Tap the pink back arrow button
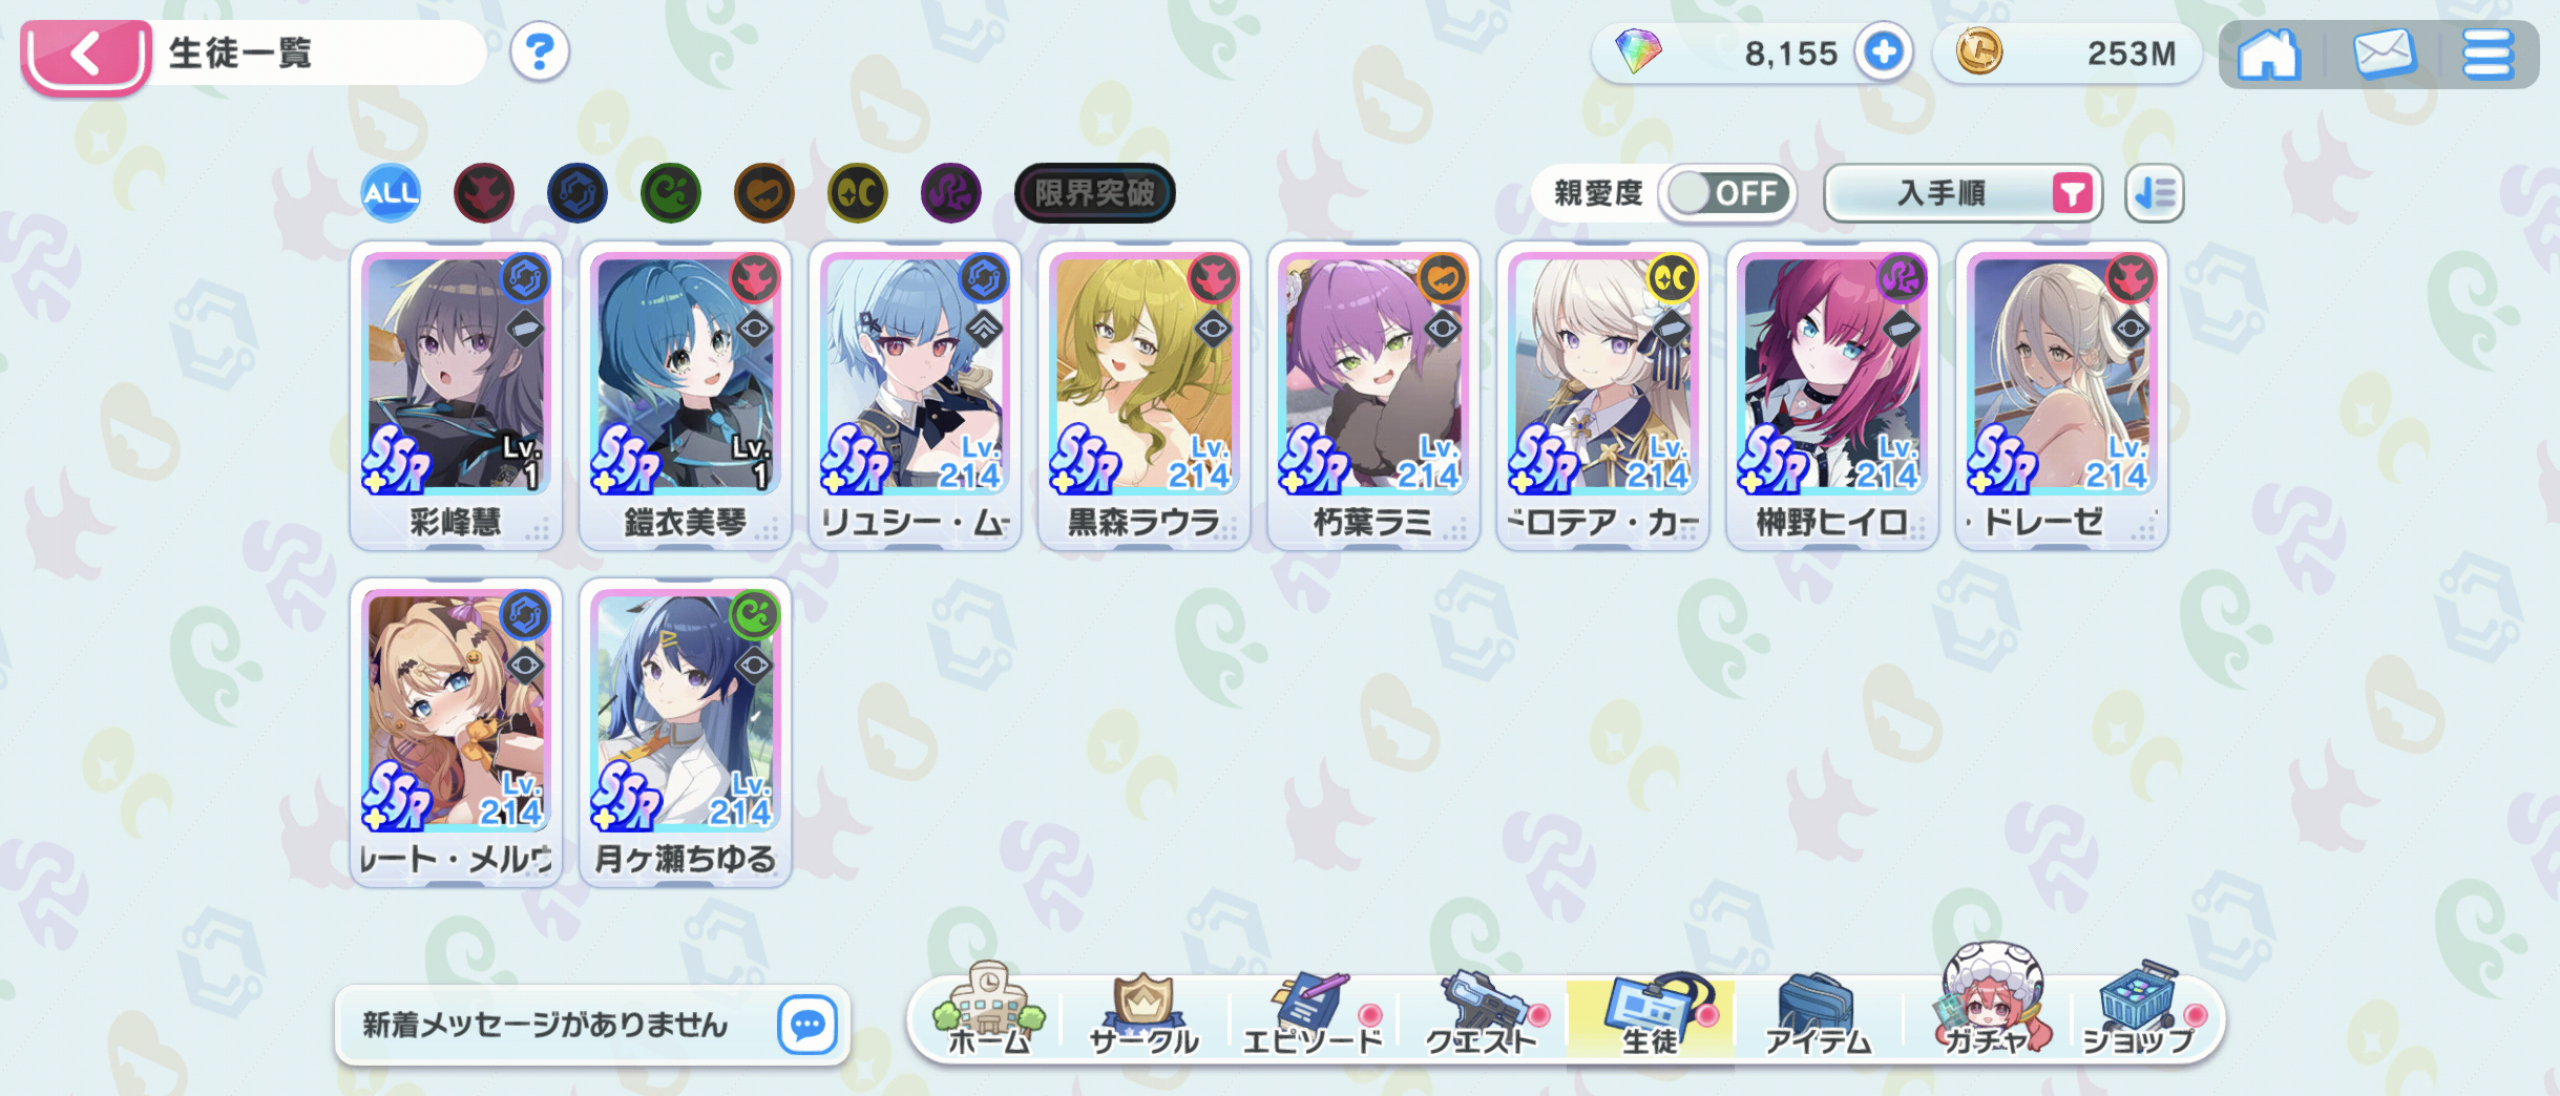Image resolution: width=2560 pixels, height=1096 pixels. pos(86,55)
